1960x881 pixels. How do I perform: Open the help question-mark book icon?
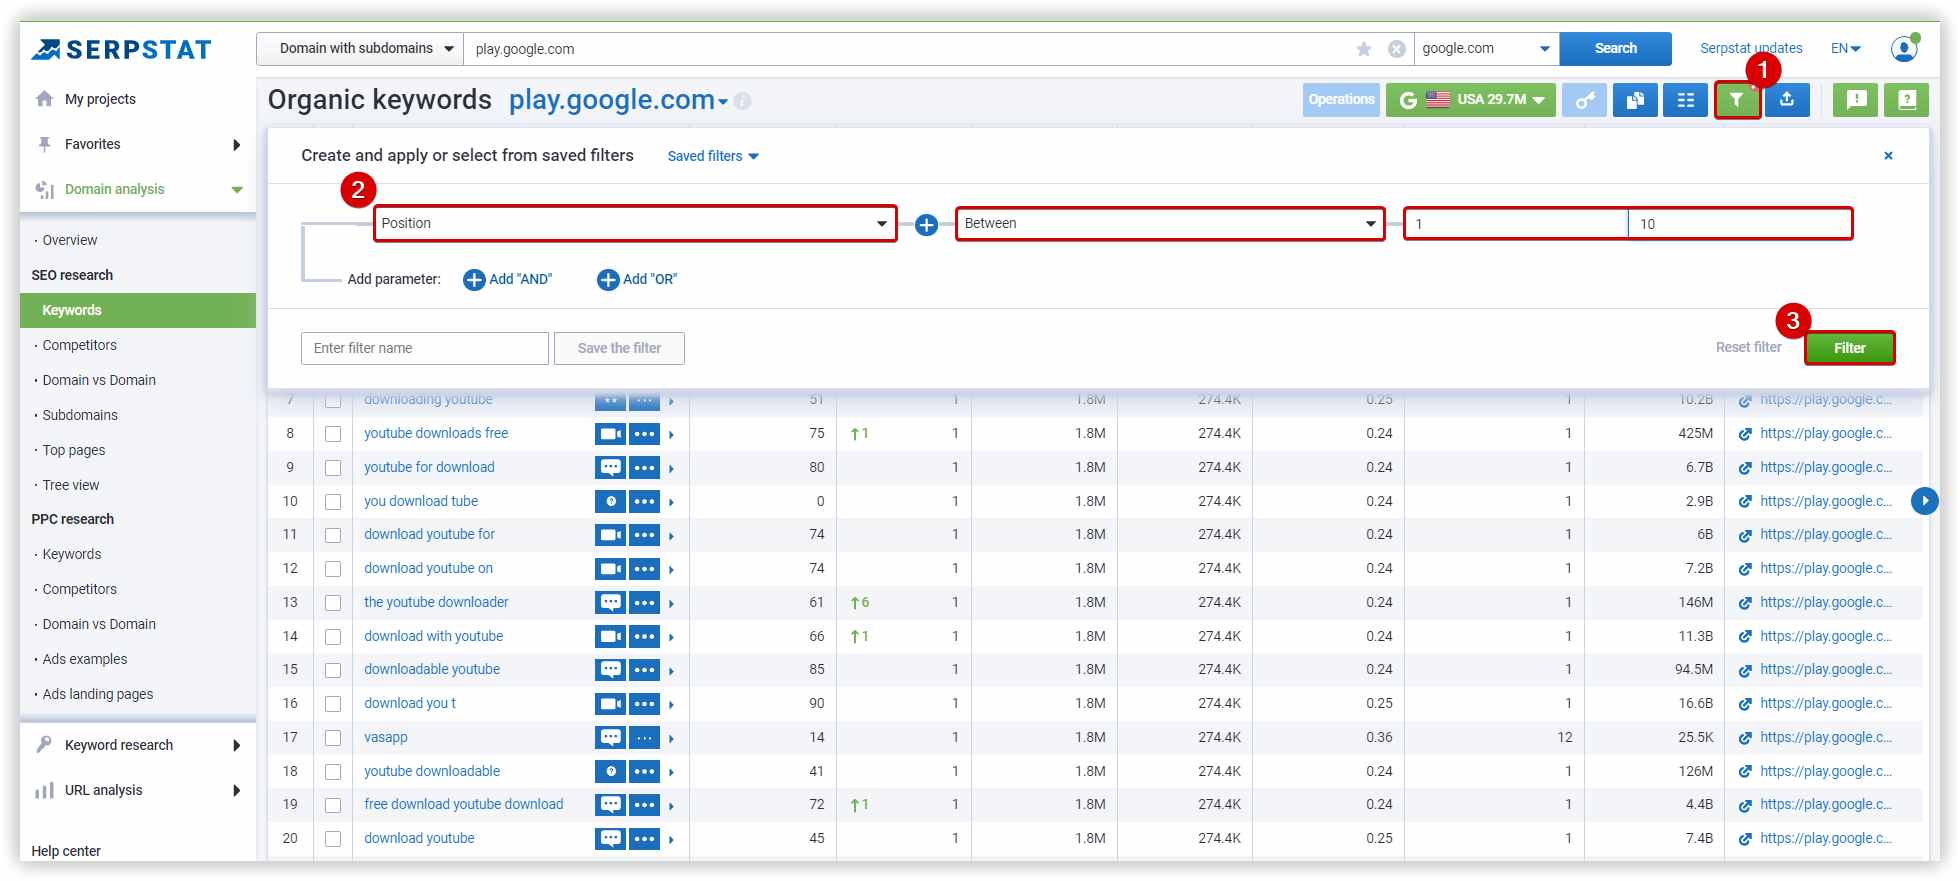pyautogui.click(x=1906, y=100)
